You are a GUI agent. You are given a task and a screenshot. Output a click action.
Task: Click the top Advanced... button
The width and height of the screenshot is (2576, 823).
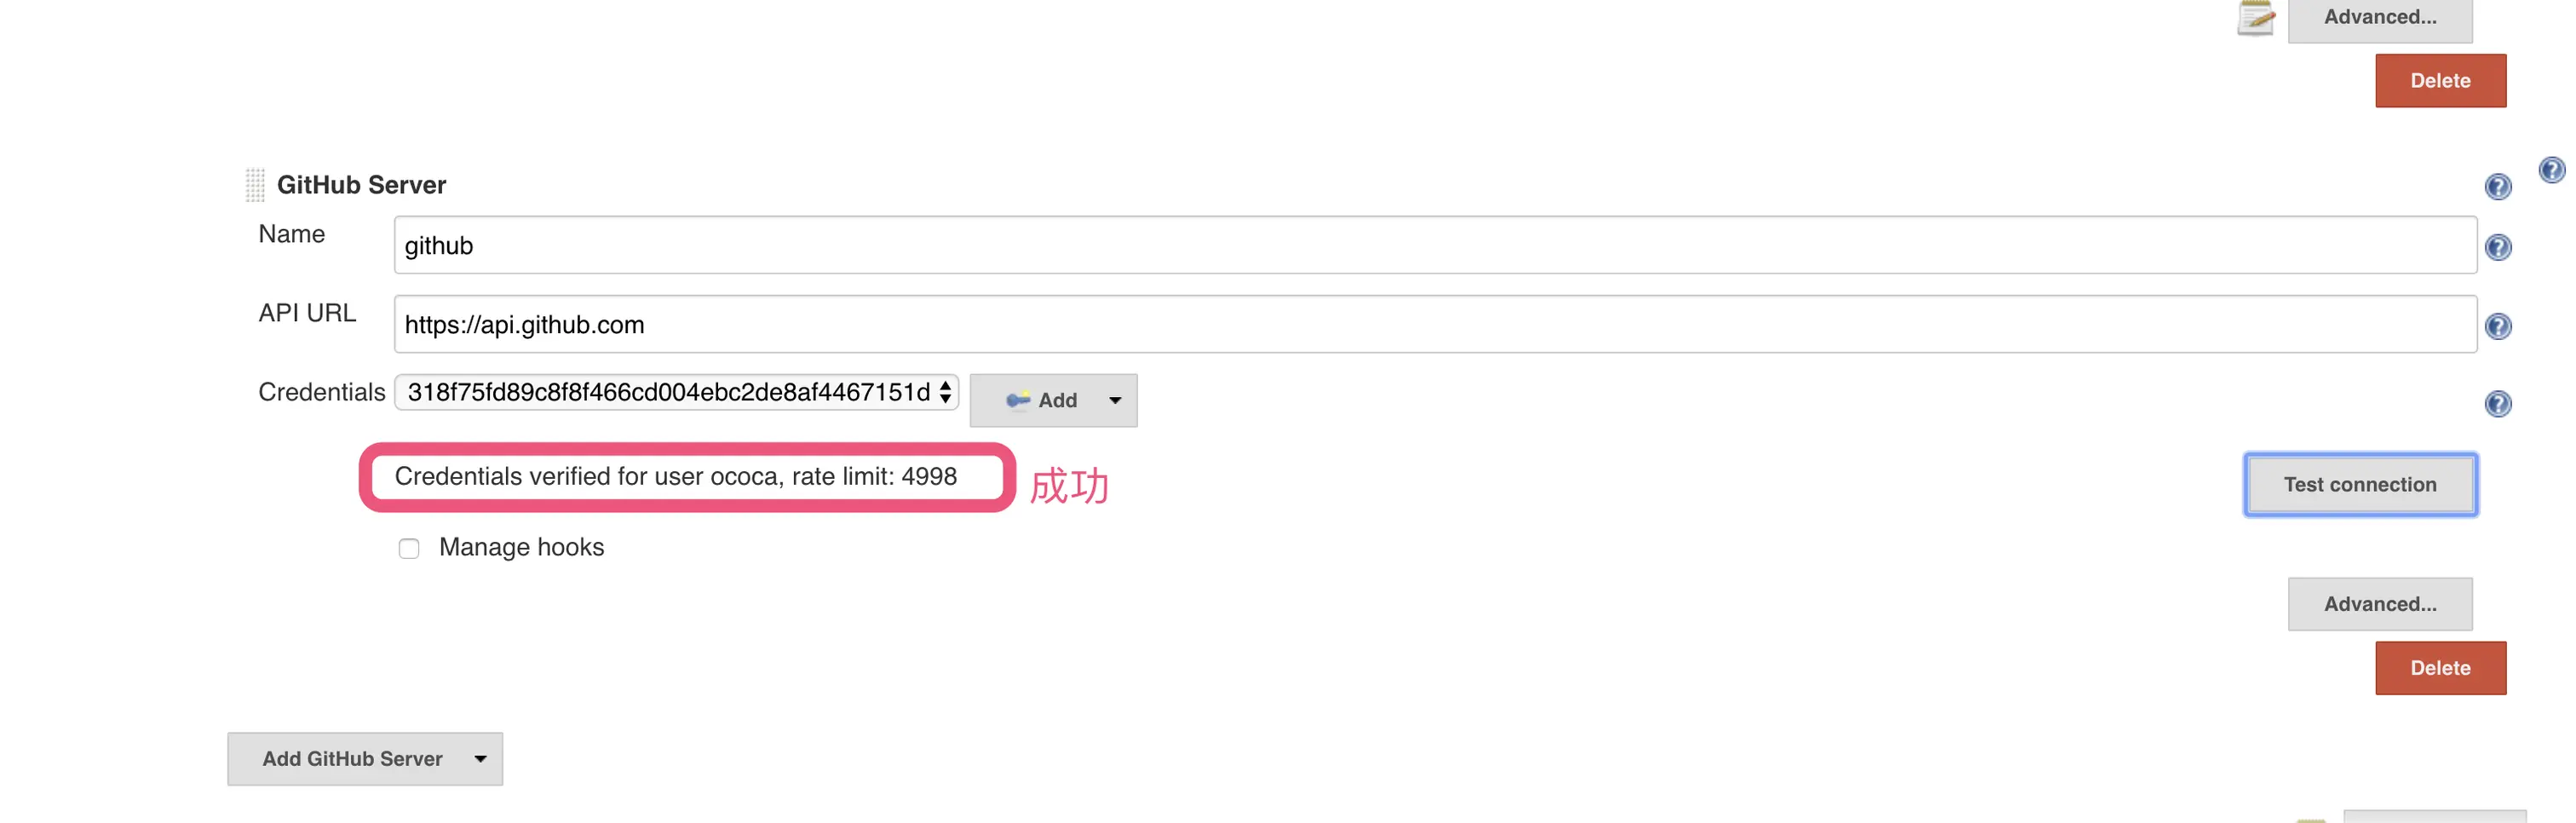click(2379, 17)
